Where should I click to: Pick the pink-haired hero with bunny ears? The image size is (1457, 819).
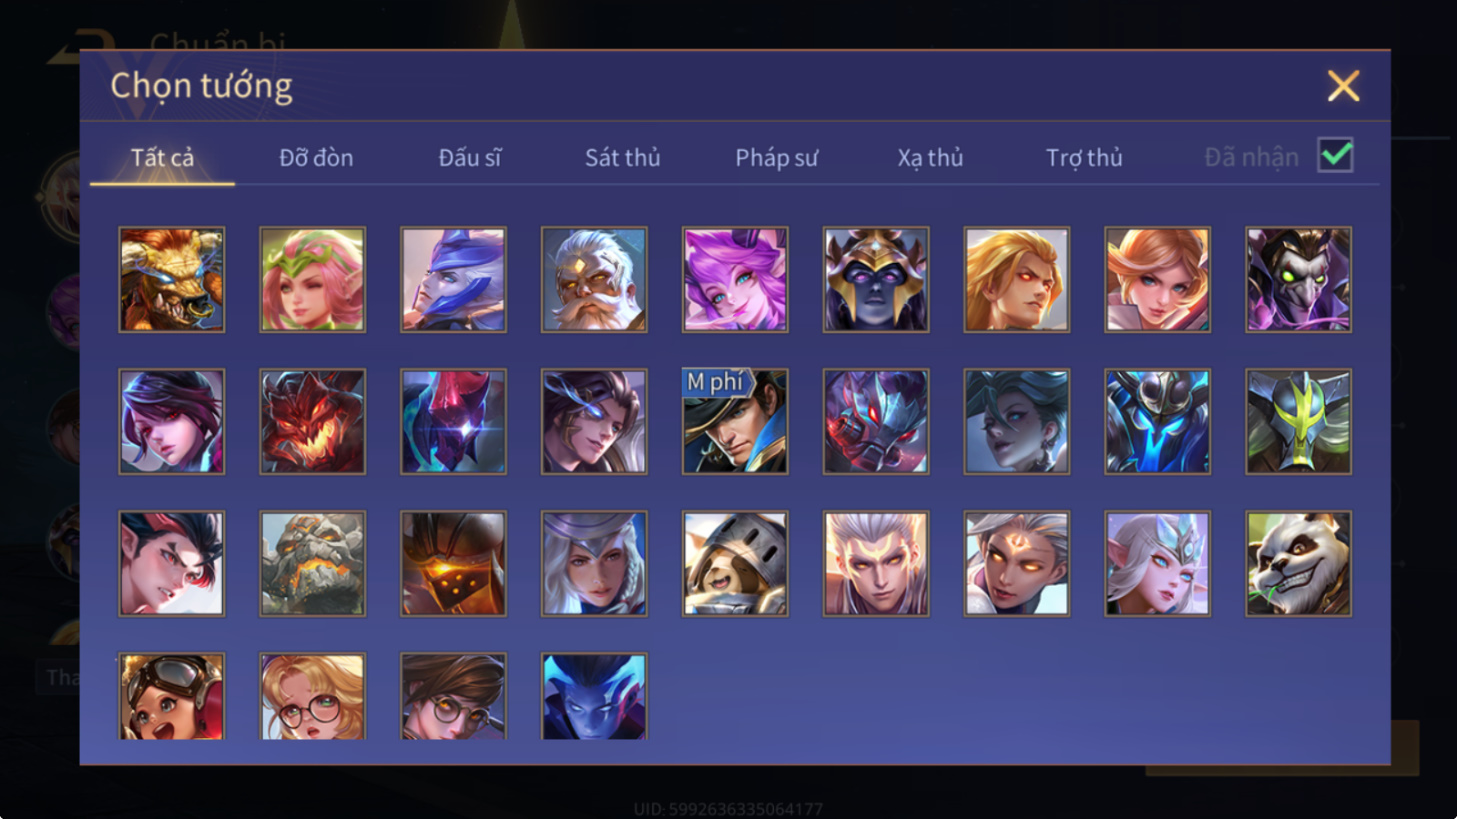(x=735, y=279)
